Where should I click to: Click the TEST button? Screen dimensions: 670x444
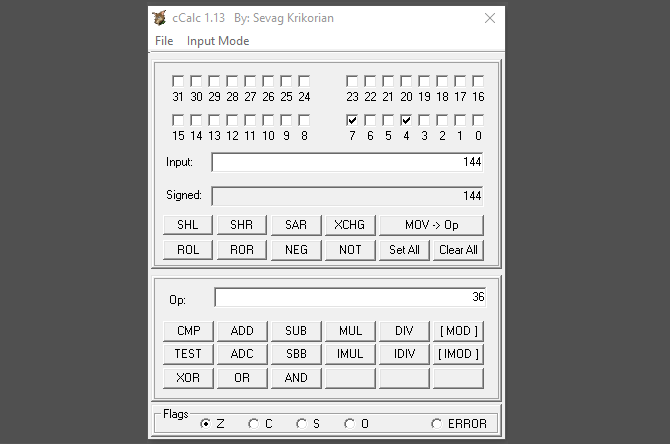(188, 354)
